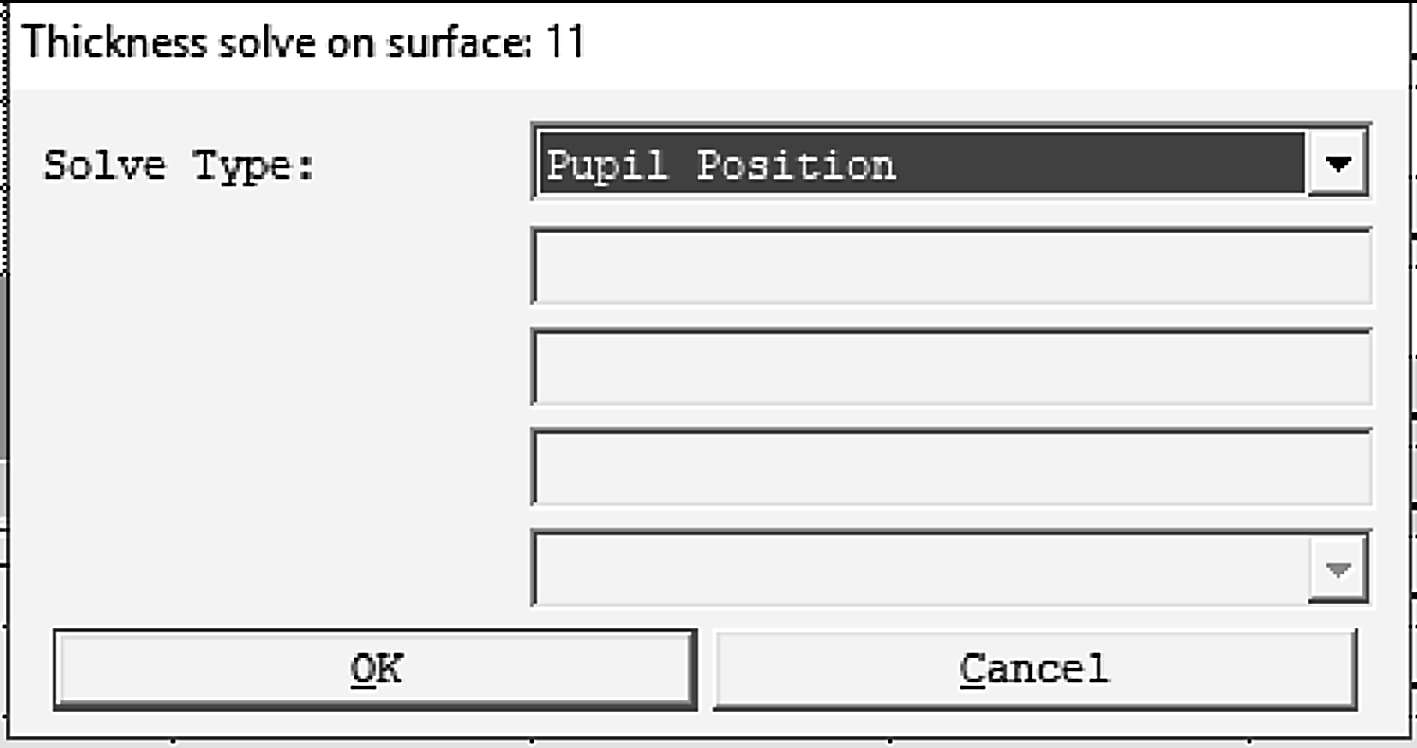Select the Pupil Position combo box
This screenshot has width=1417, height=748.
920,163
